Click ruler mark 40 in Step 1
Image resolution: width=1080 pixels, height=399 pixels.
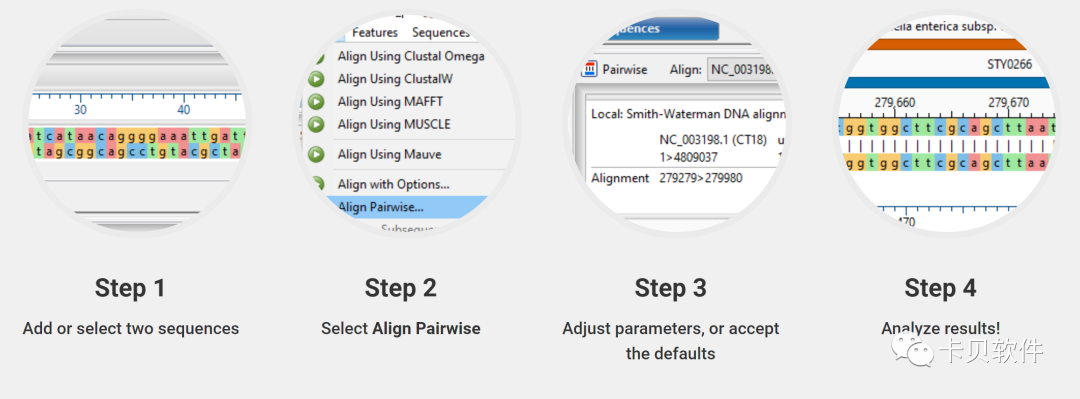[x=184, y=110]
